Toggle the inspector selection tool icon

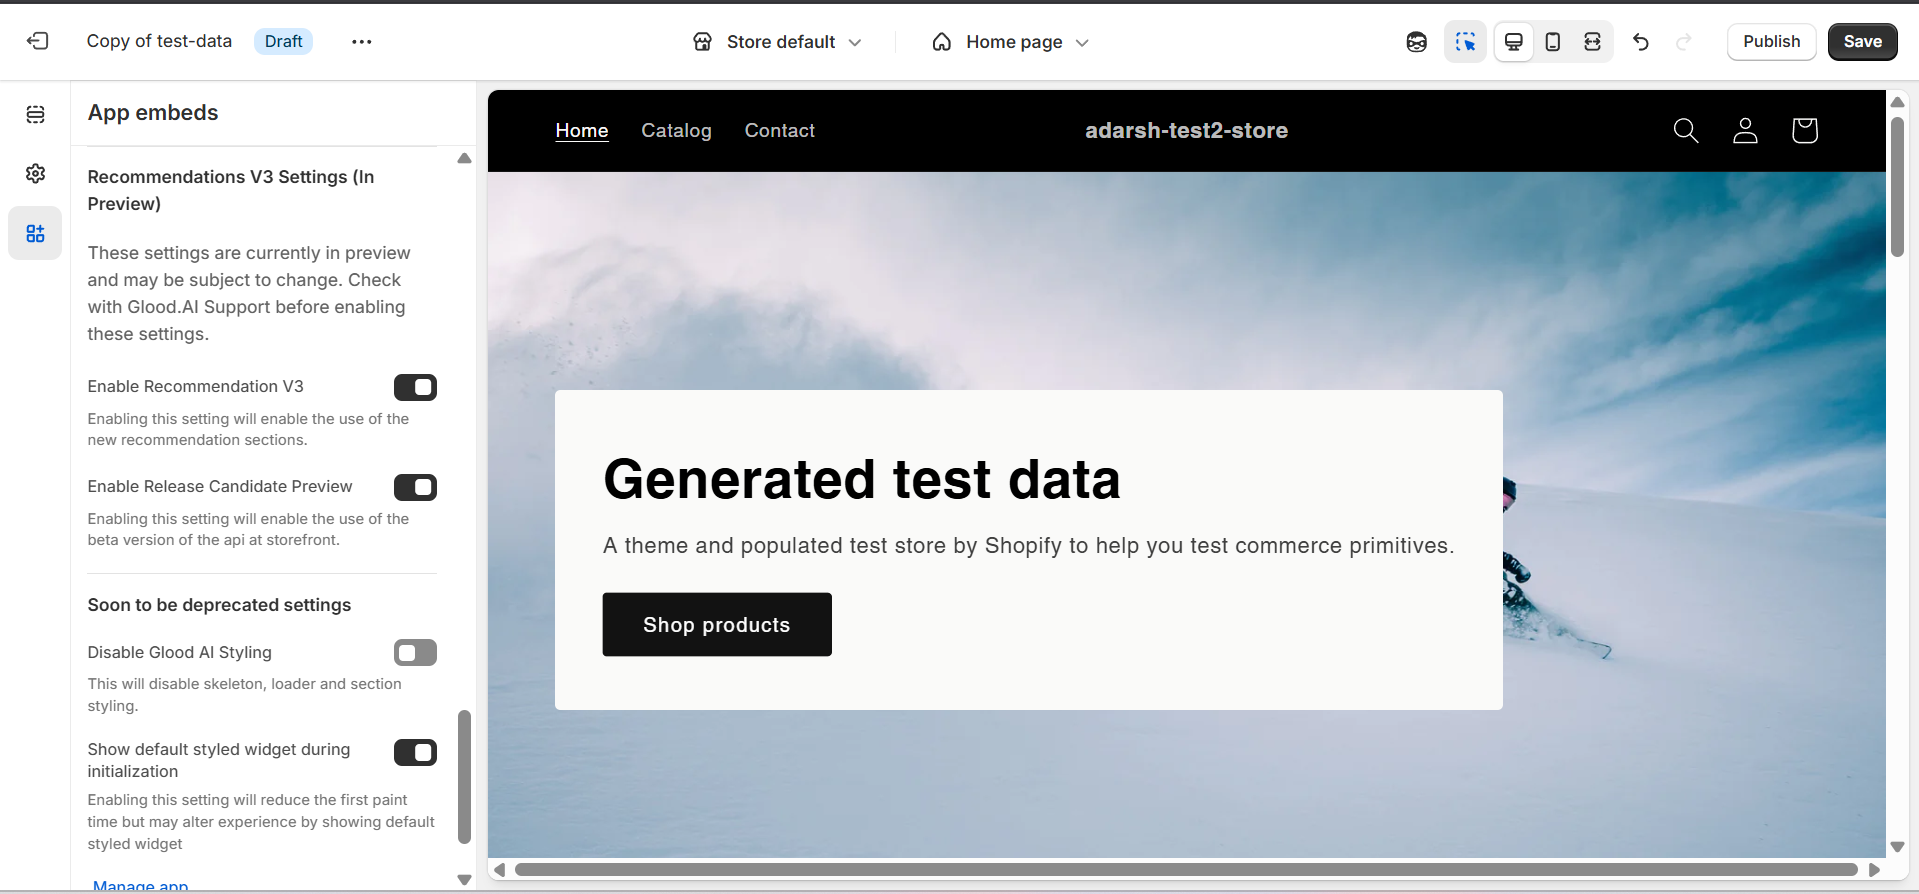point(1465,41)
